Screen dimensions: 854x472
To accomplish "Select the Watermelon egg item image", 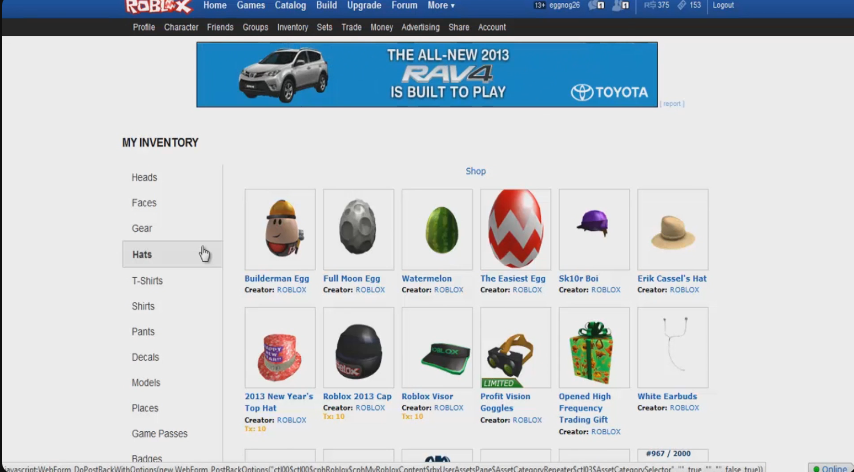I will [x=437, y=229].
